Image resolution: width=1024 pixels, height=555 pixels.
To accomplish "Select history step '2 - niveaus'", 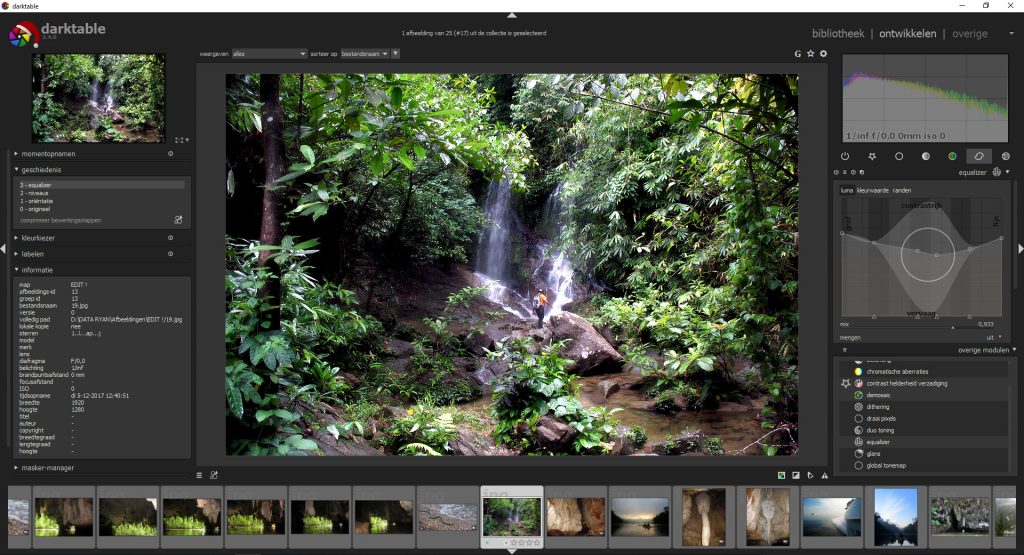I will tap(101, 193).
